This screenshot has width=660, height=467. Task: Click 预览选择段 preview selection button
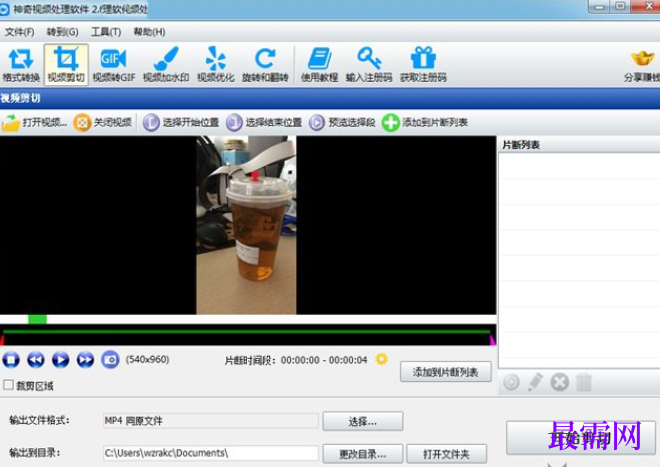pyautogui.click(x=342, y=123)
